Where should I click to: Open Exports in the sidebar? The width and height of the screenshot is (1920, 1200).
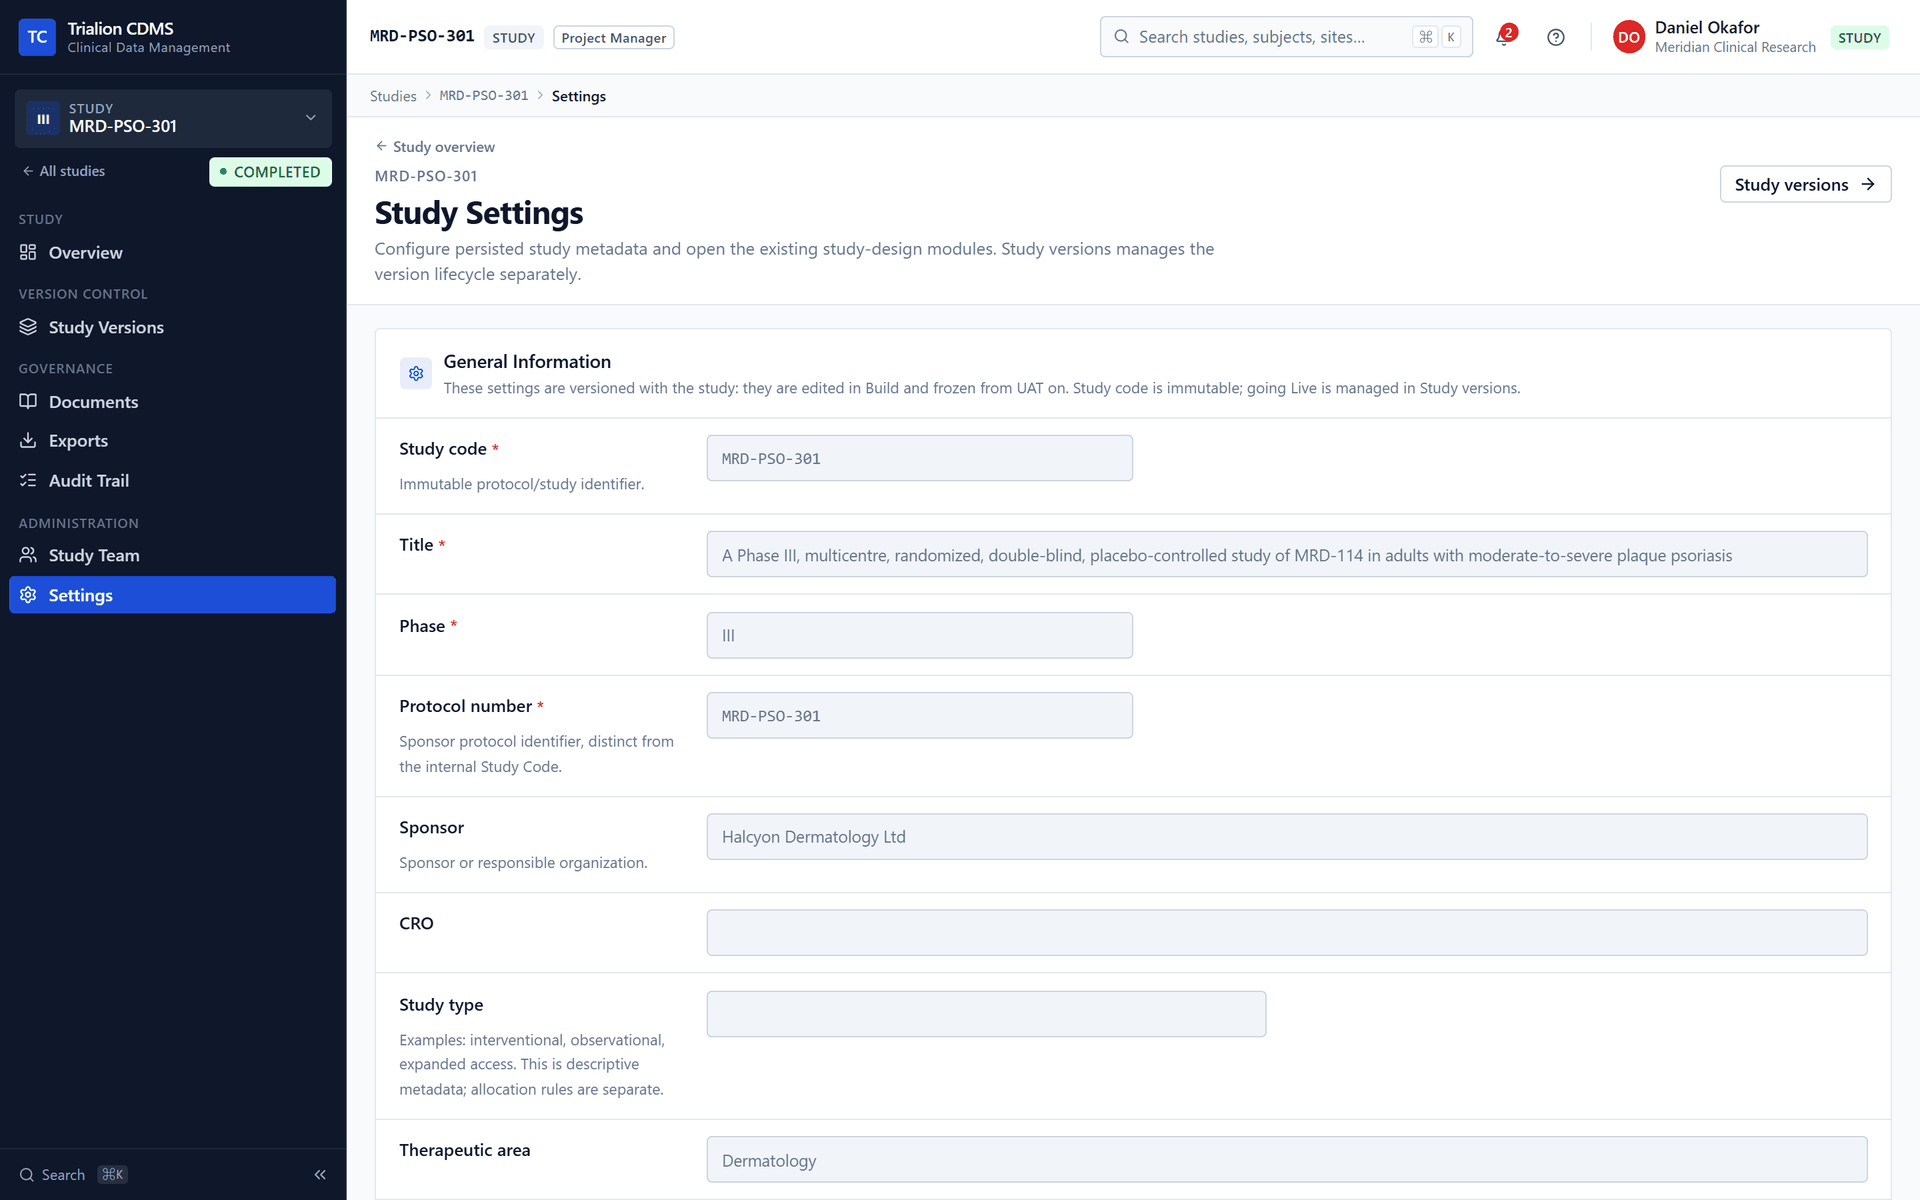tap(172, 441)
